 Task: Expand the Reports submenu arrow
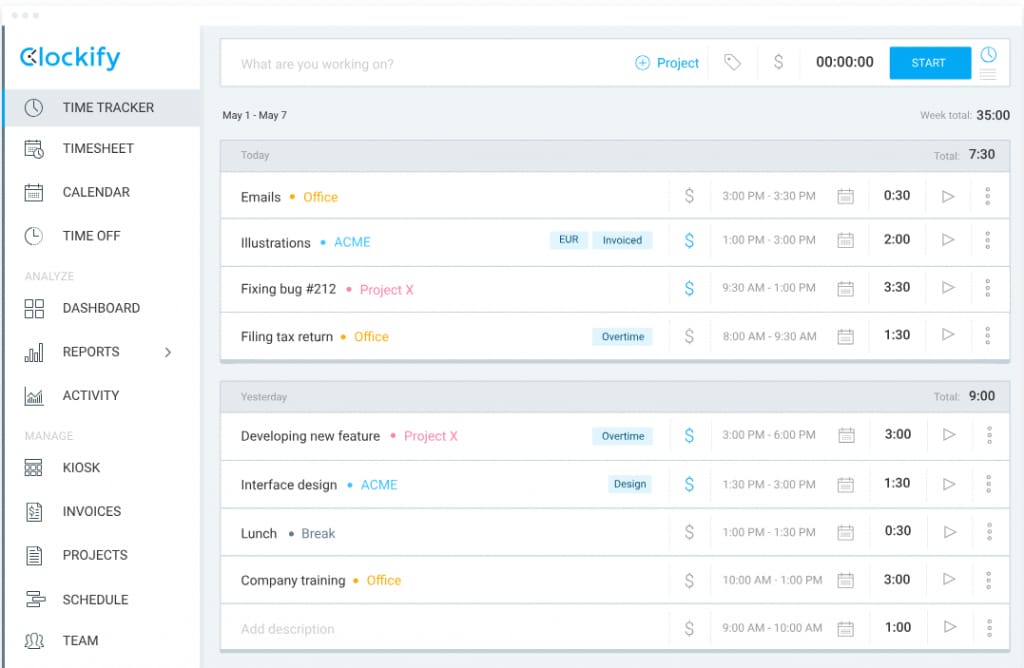168,352
